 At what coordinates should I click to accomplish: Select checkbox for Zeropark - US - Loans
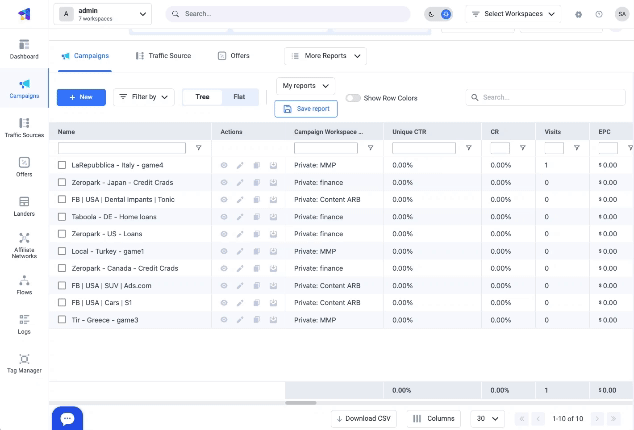[x=62, y=234]
